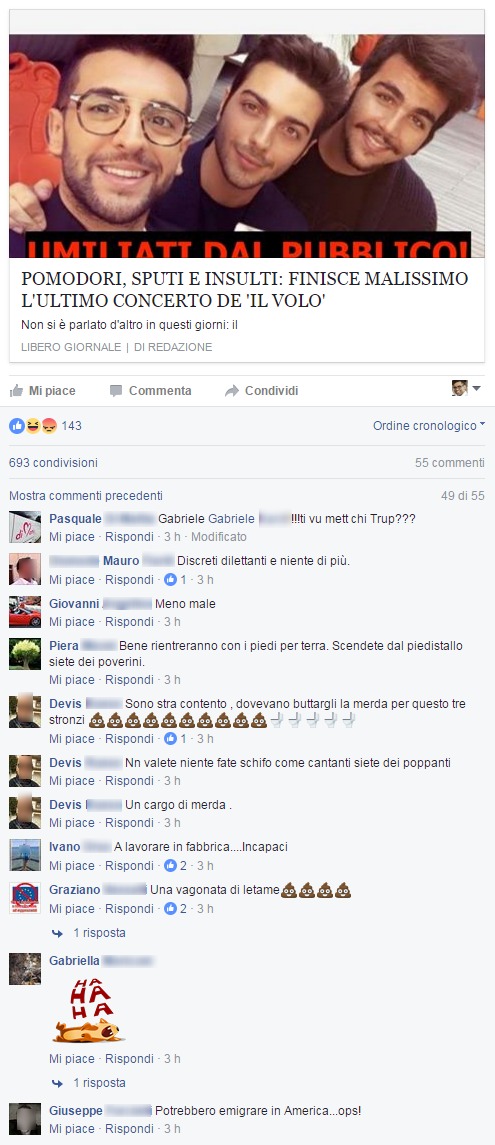Click the like count icon on Mauro's comment
495x1145 pixels.
click(171, 579)
